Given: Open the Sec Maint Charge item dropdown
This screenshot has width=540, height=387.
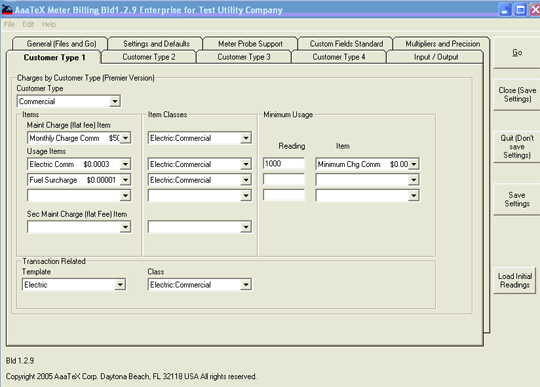Looking at the screenshot, I should coord(125,227).
